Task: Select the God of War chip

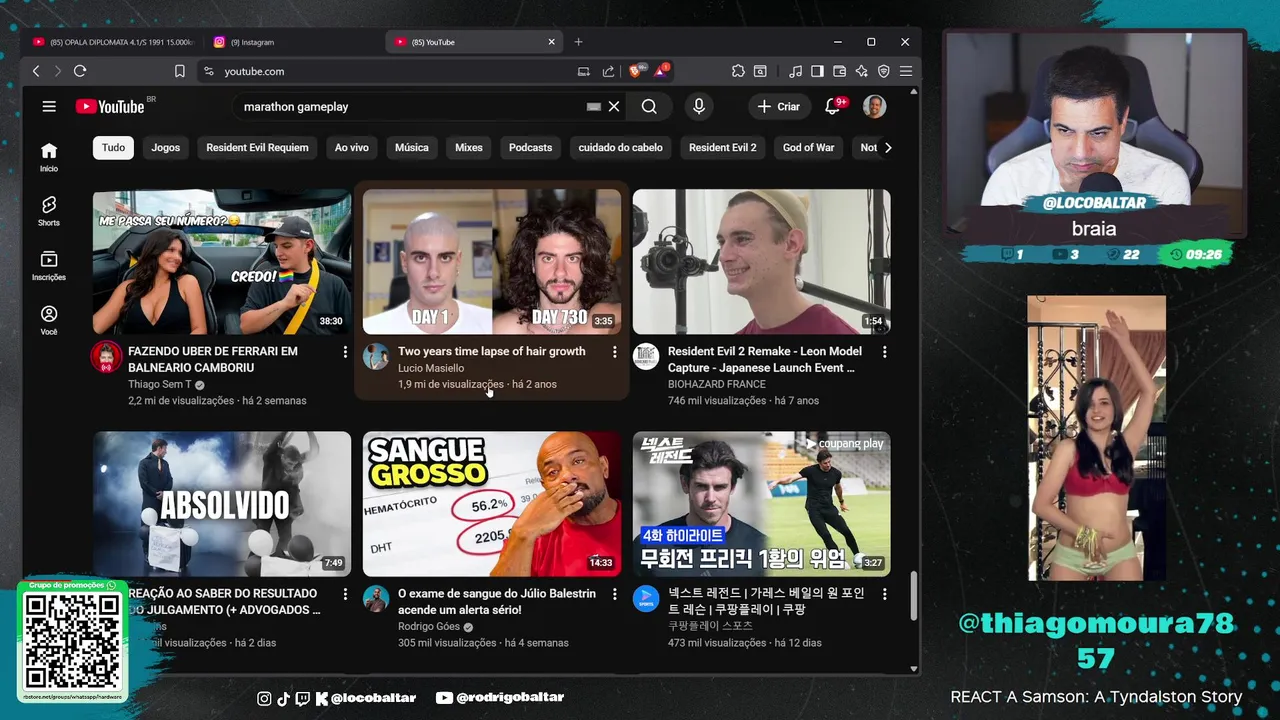Action: 808,148
